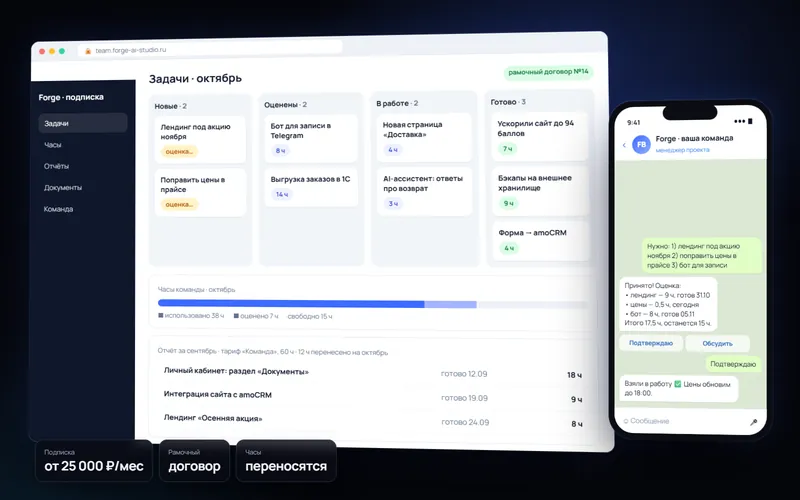The height and width of the screenshot is (500, 800).
Task: Click the Задачи · октябрь heading
Action: coord(195,79)
